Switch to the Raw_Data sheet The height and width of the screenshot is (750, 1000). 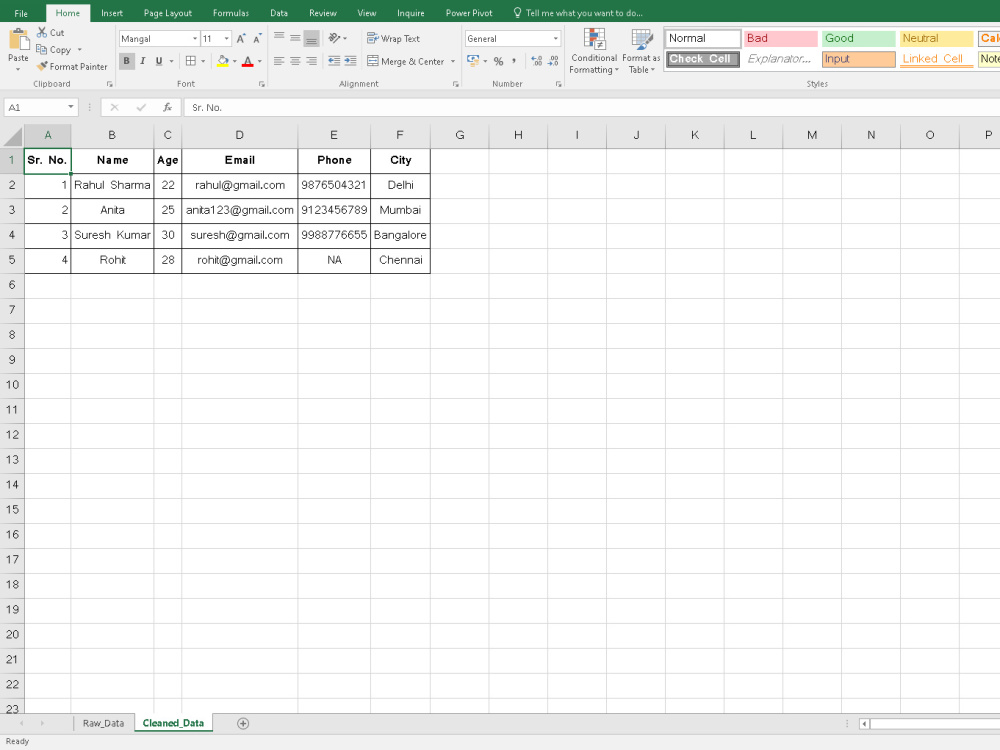tap(103, 723)
